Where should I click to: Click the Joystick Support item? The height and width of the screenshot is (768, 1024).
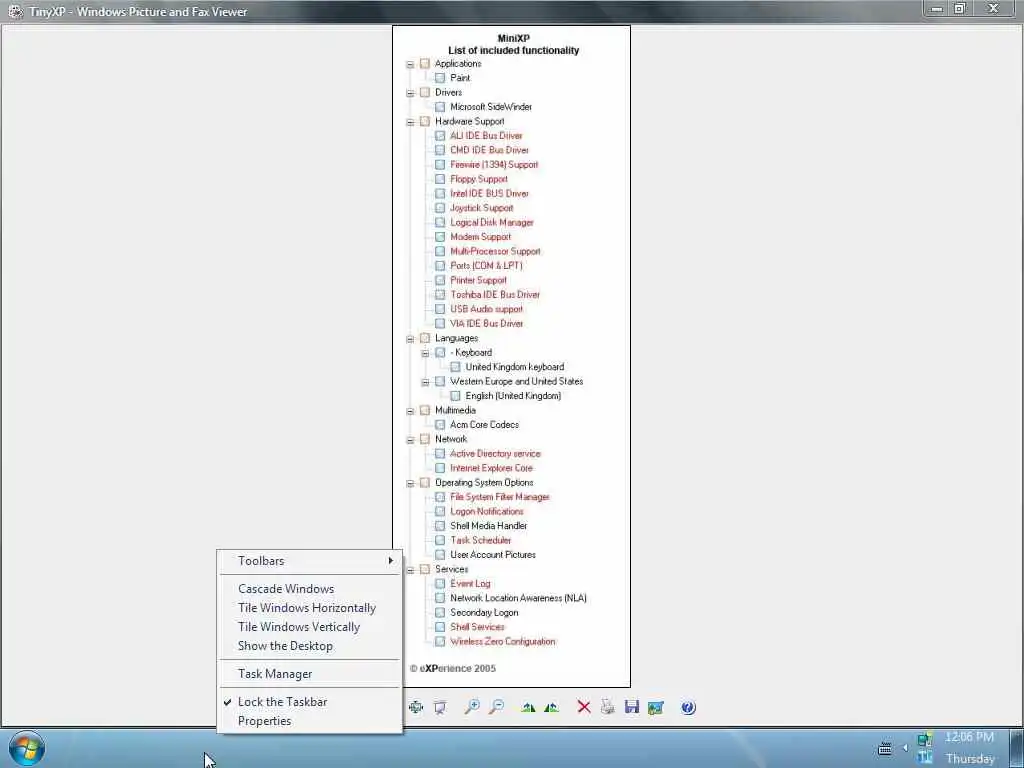tap(481, 208)
